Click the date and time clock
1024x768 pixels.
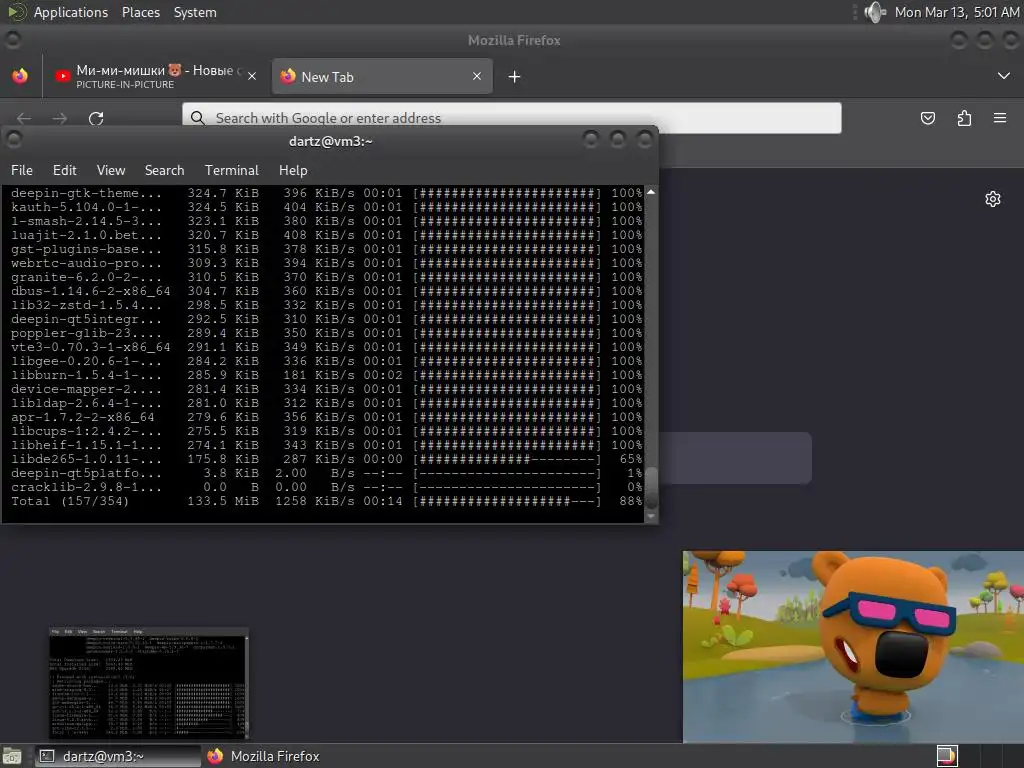tap(956, 12)
